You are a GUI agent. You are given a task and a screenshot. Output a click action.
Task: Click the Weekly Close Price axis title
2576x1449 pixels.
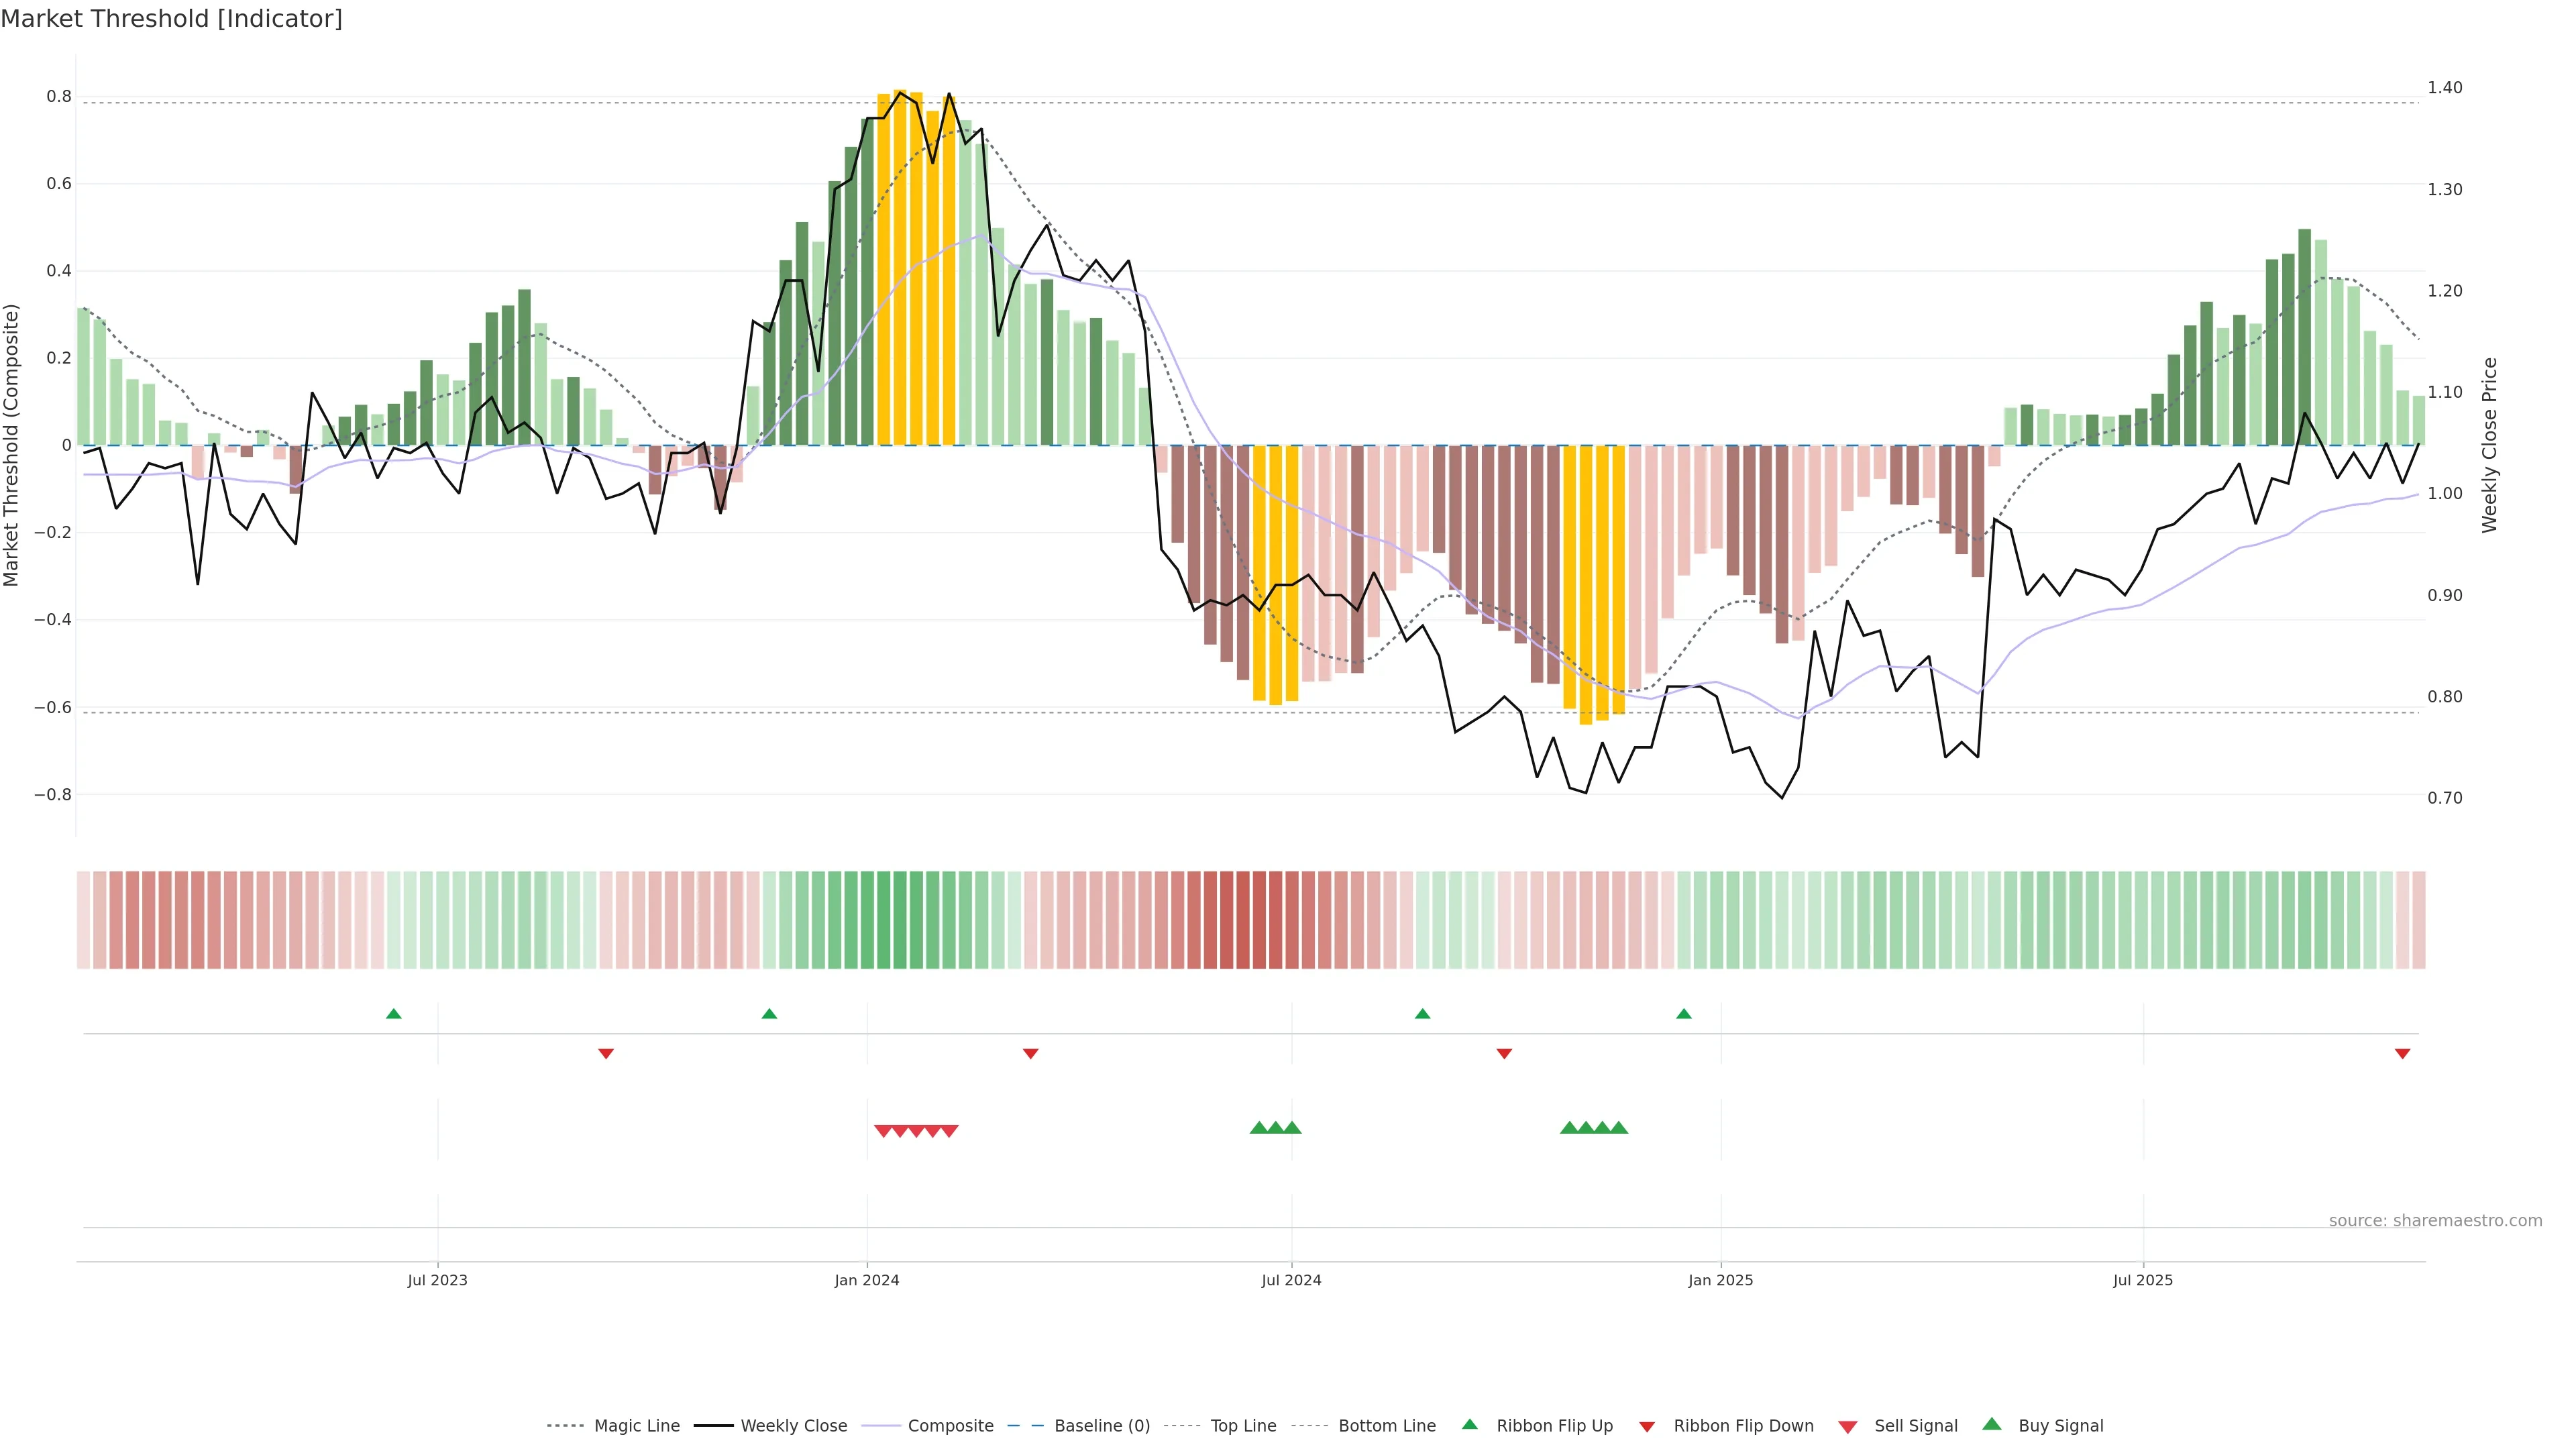(x=2490, y=445)
